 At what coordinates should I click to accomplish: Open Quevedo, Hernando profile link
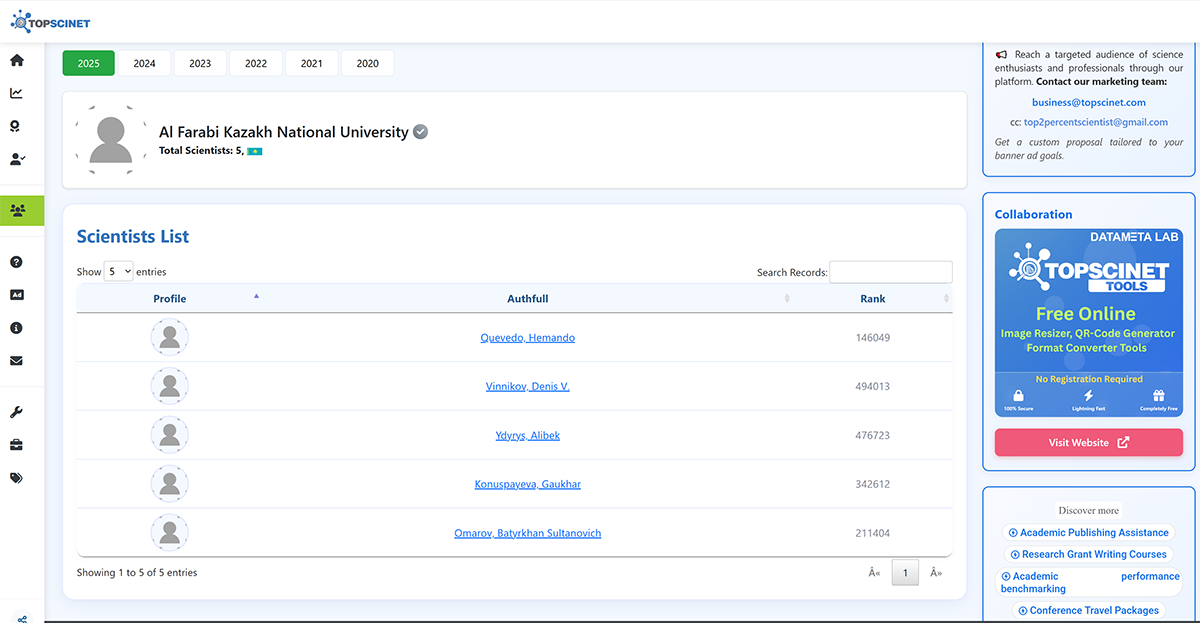527,338
